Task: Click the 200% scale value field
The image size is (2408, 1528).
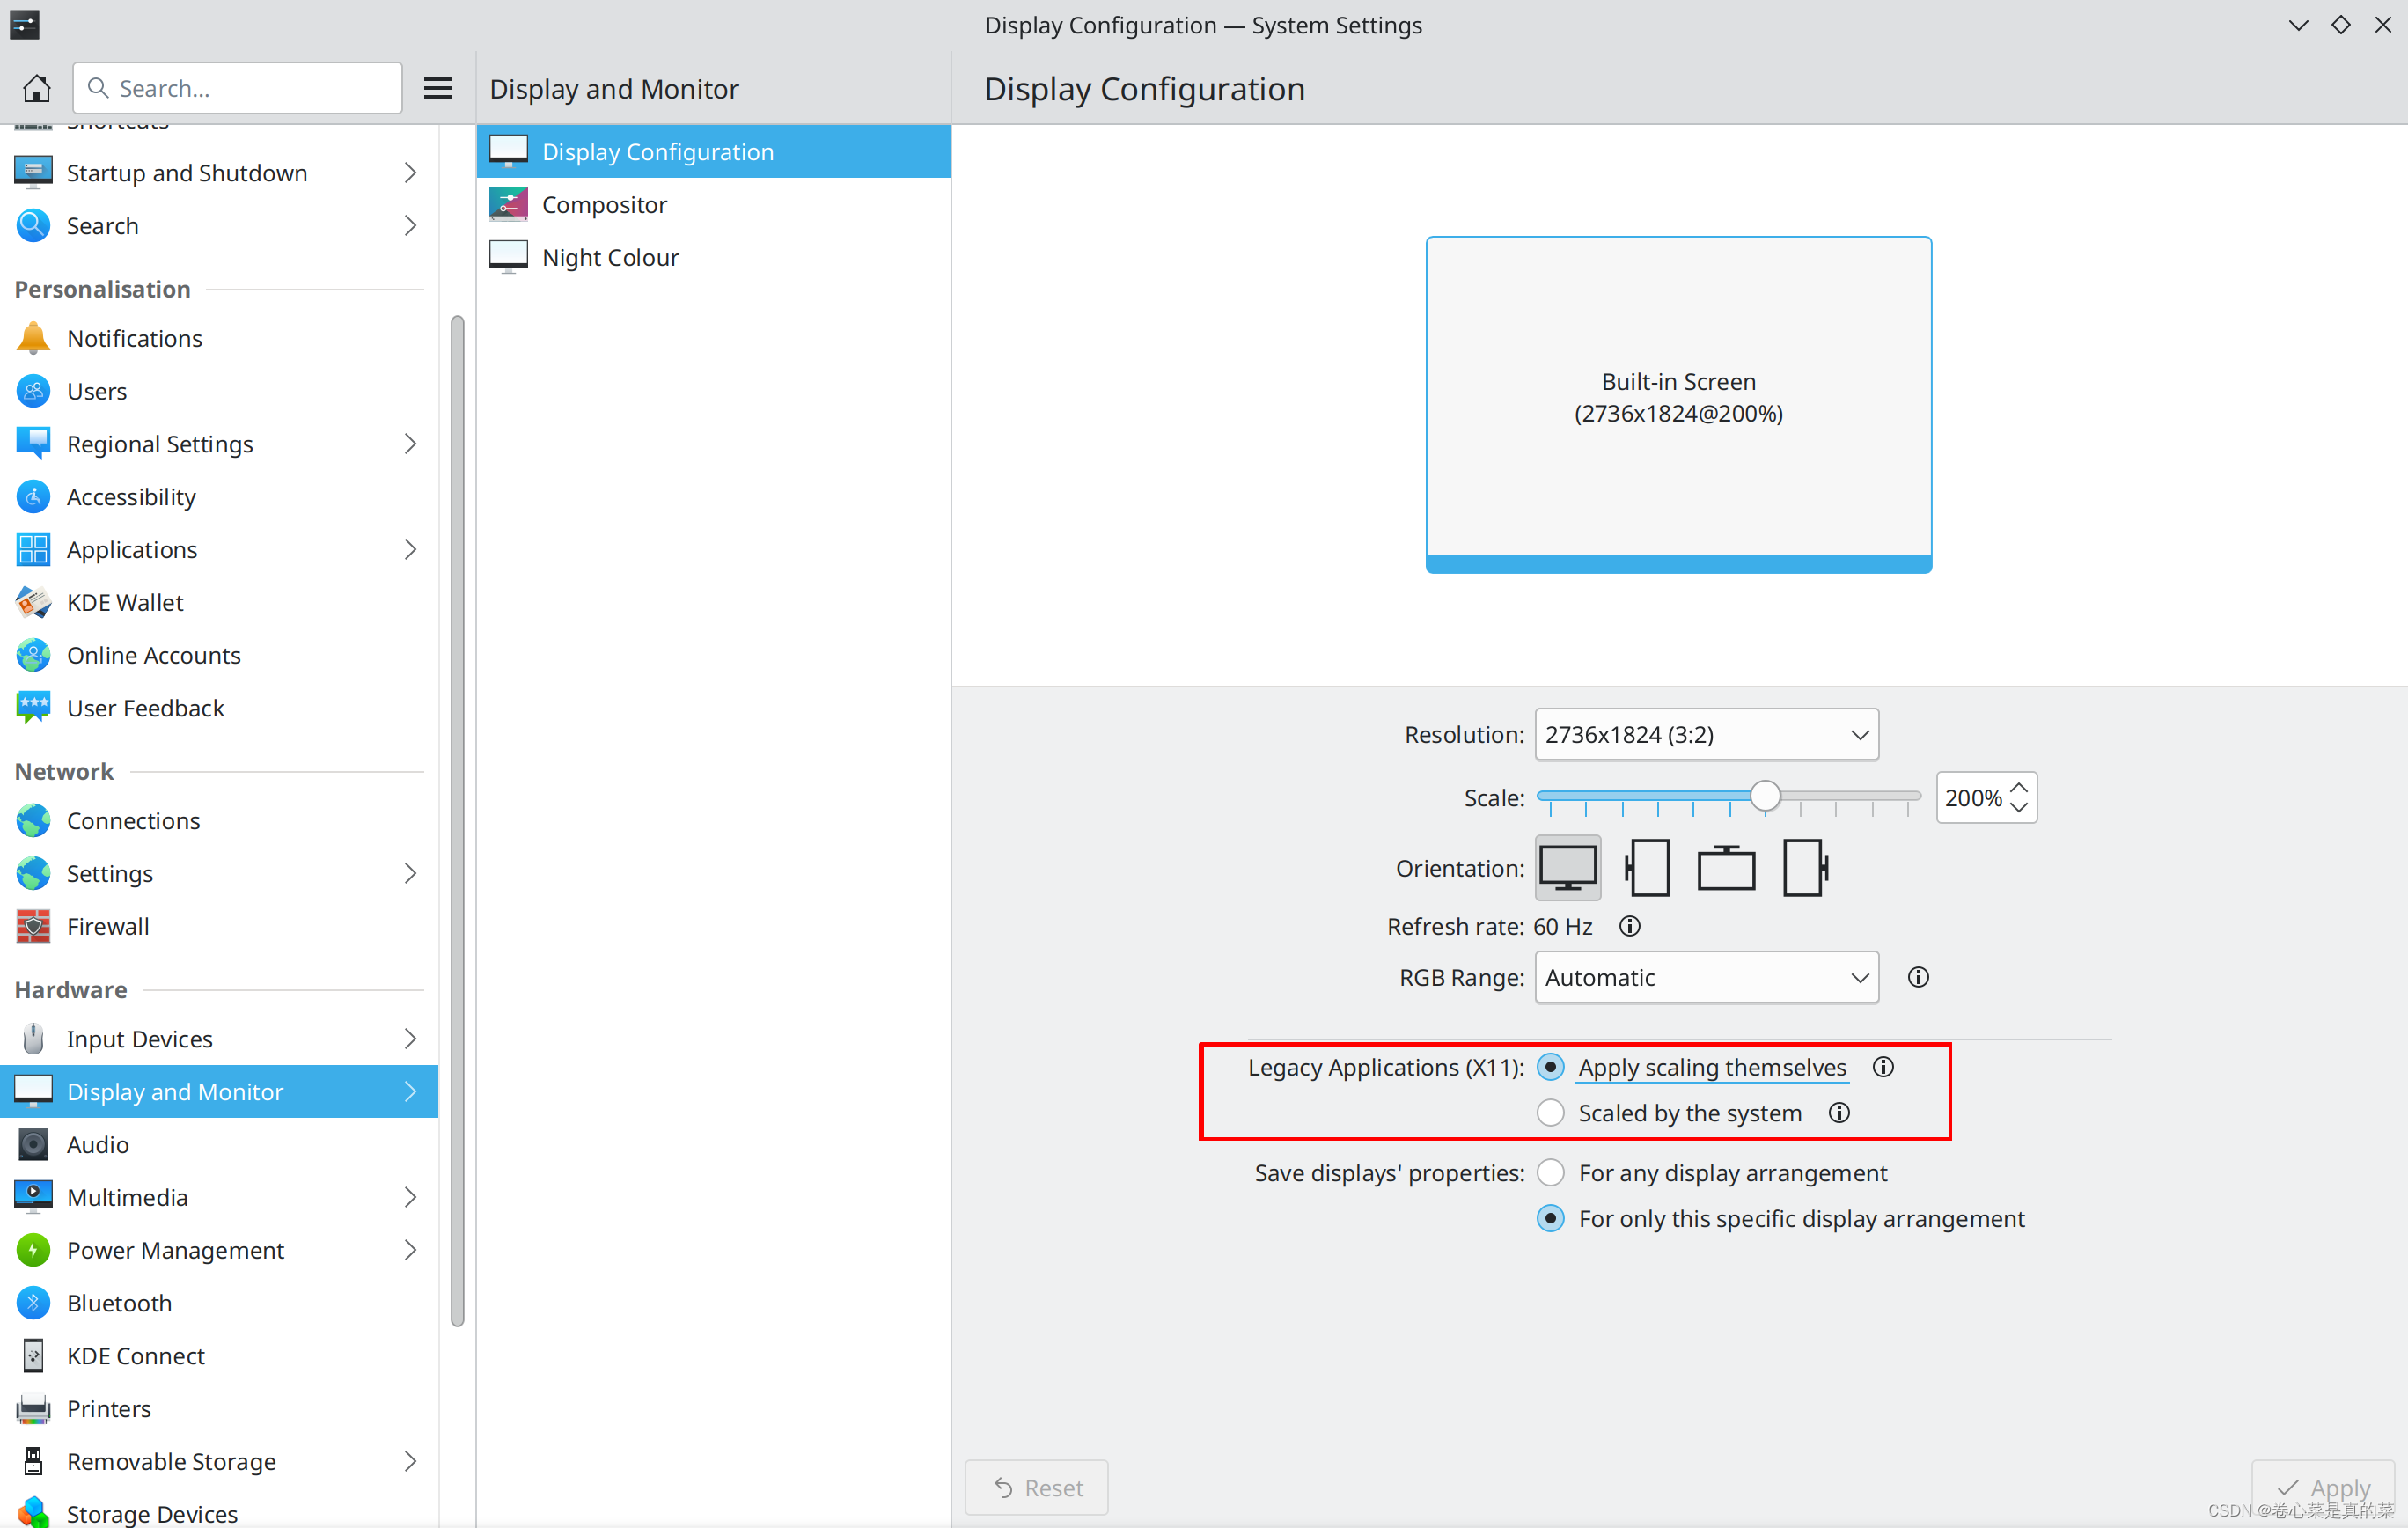Action: (1972, 798)
